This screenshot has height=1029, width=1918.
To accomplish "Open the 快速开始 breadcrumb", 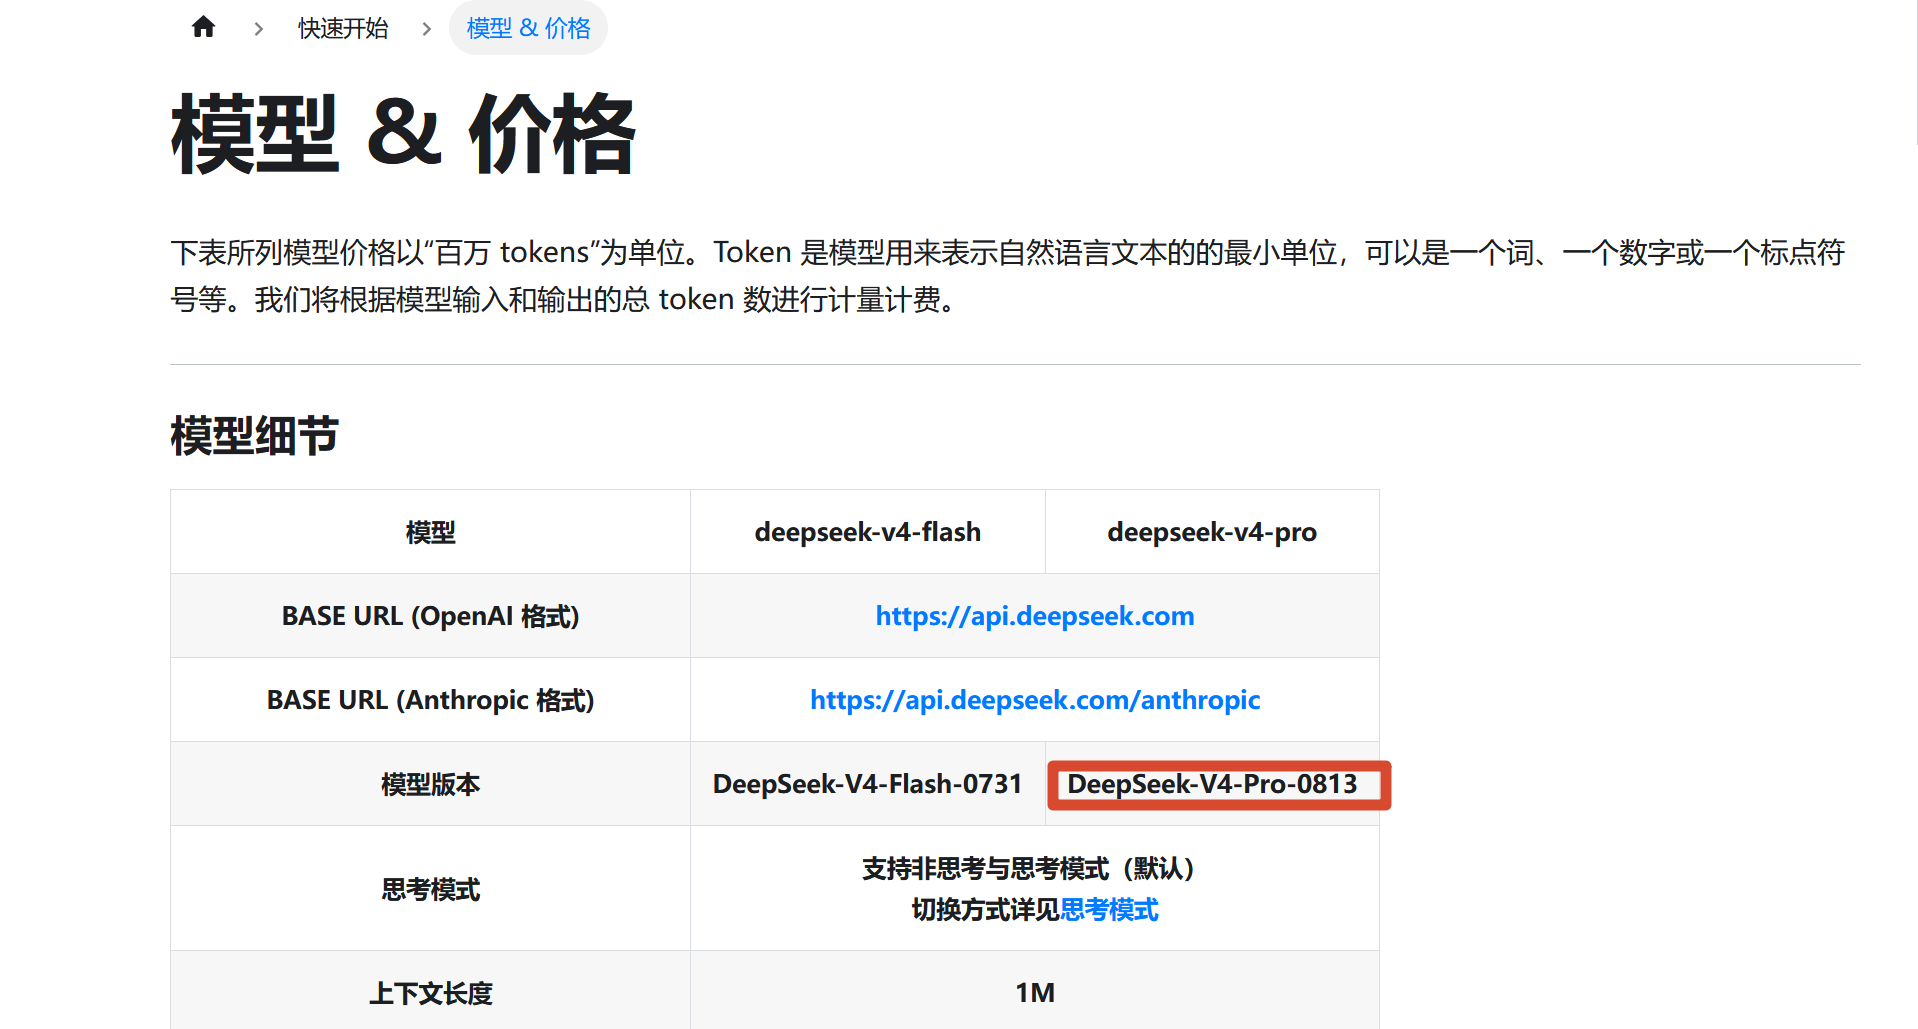I will pyautogui.click(x=343, y=28).
